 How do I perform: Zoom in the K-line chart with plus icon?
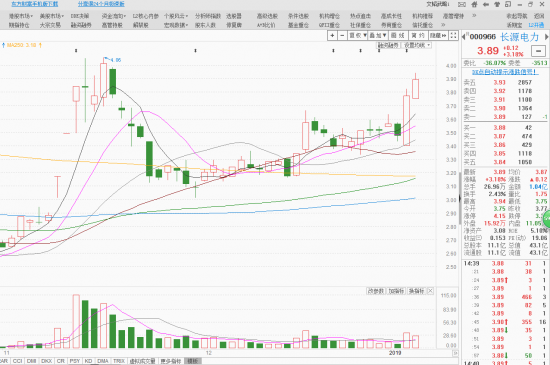[332, 35]
